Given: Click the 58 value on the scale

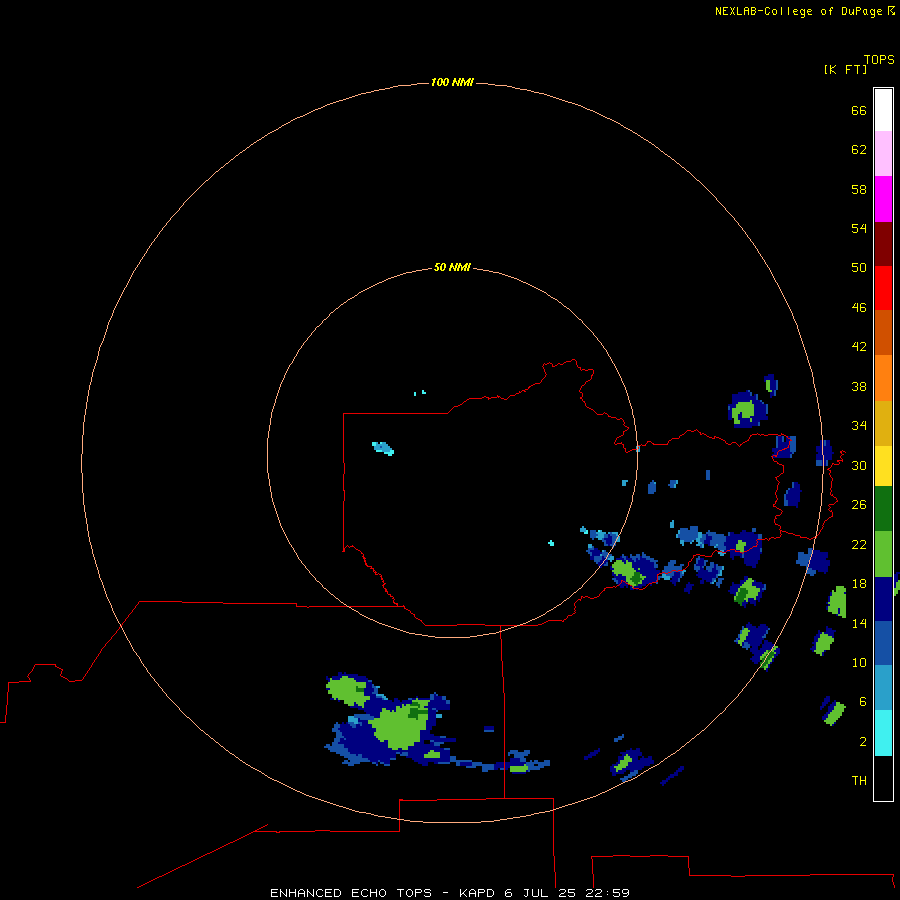Looking at the screenshot, I should coord(859,189).
